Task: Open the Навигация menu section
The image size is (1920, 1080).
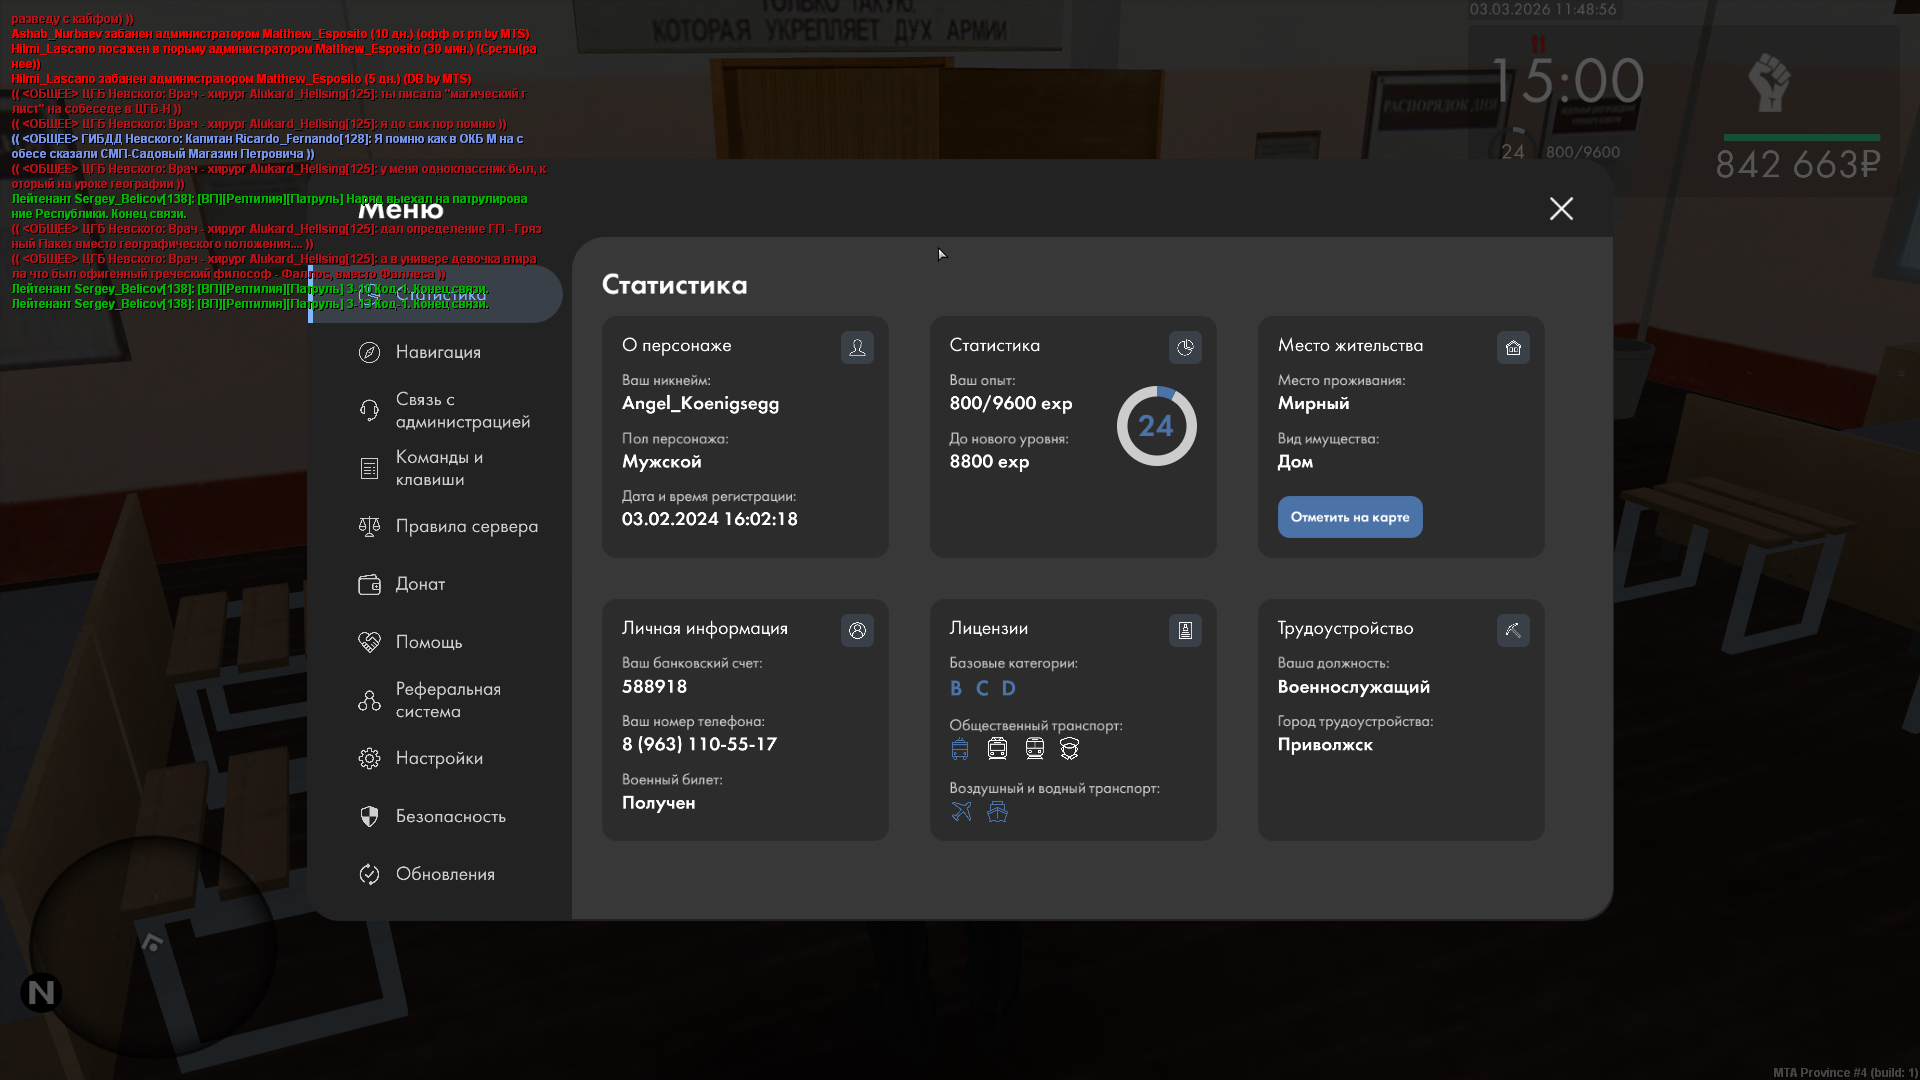Action: point(437,352)
